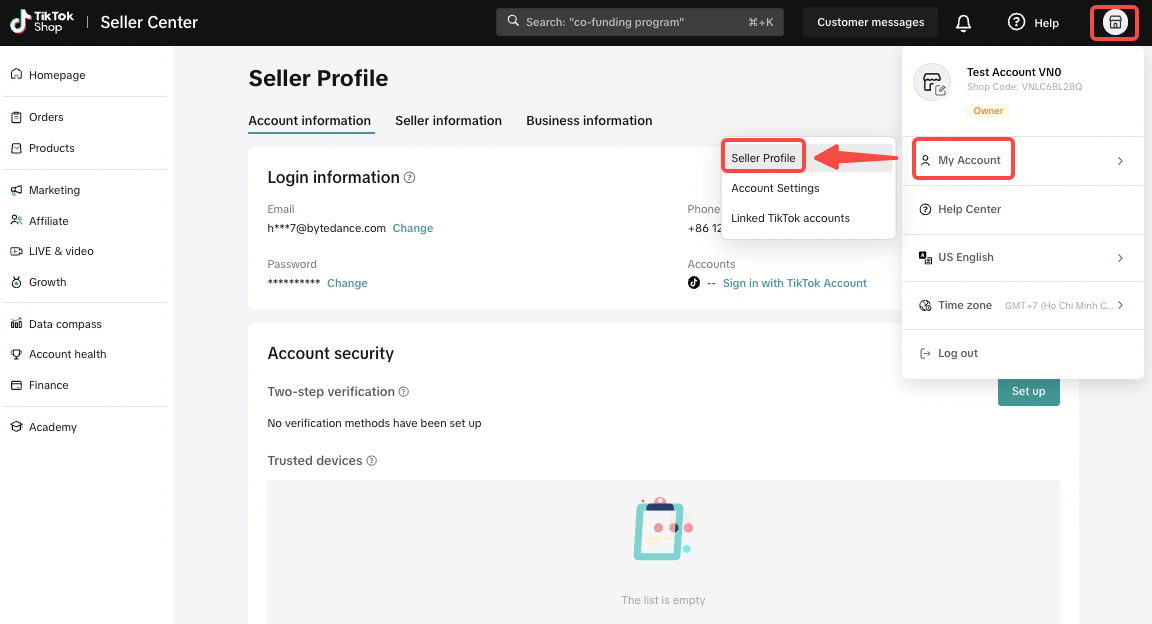The image size is (1152, 624).
Task: Open the shop avatar icon in header
Action: click(1115, 22)
